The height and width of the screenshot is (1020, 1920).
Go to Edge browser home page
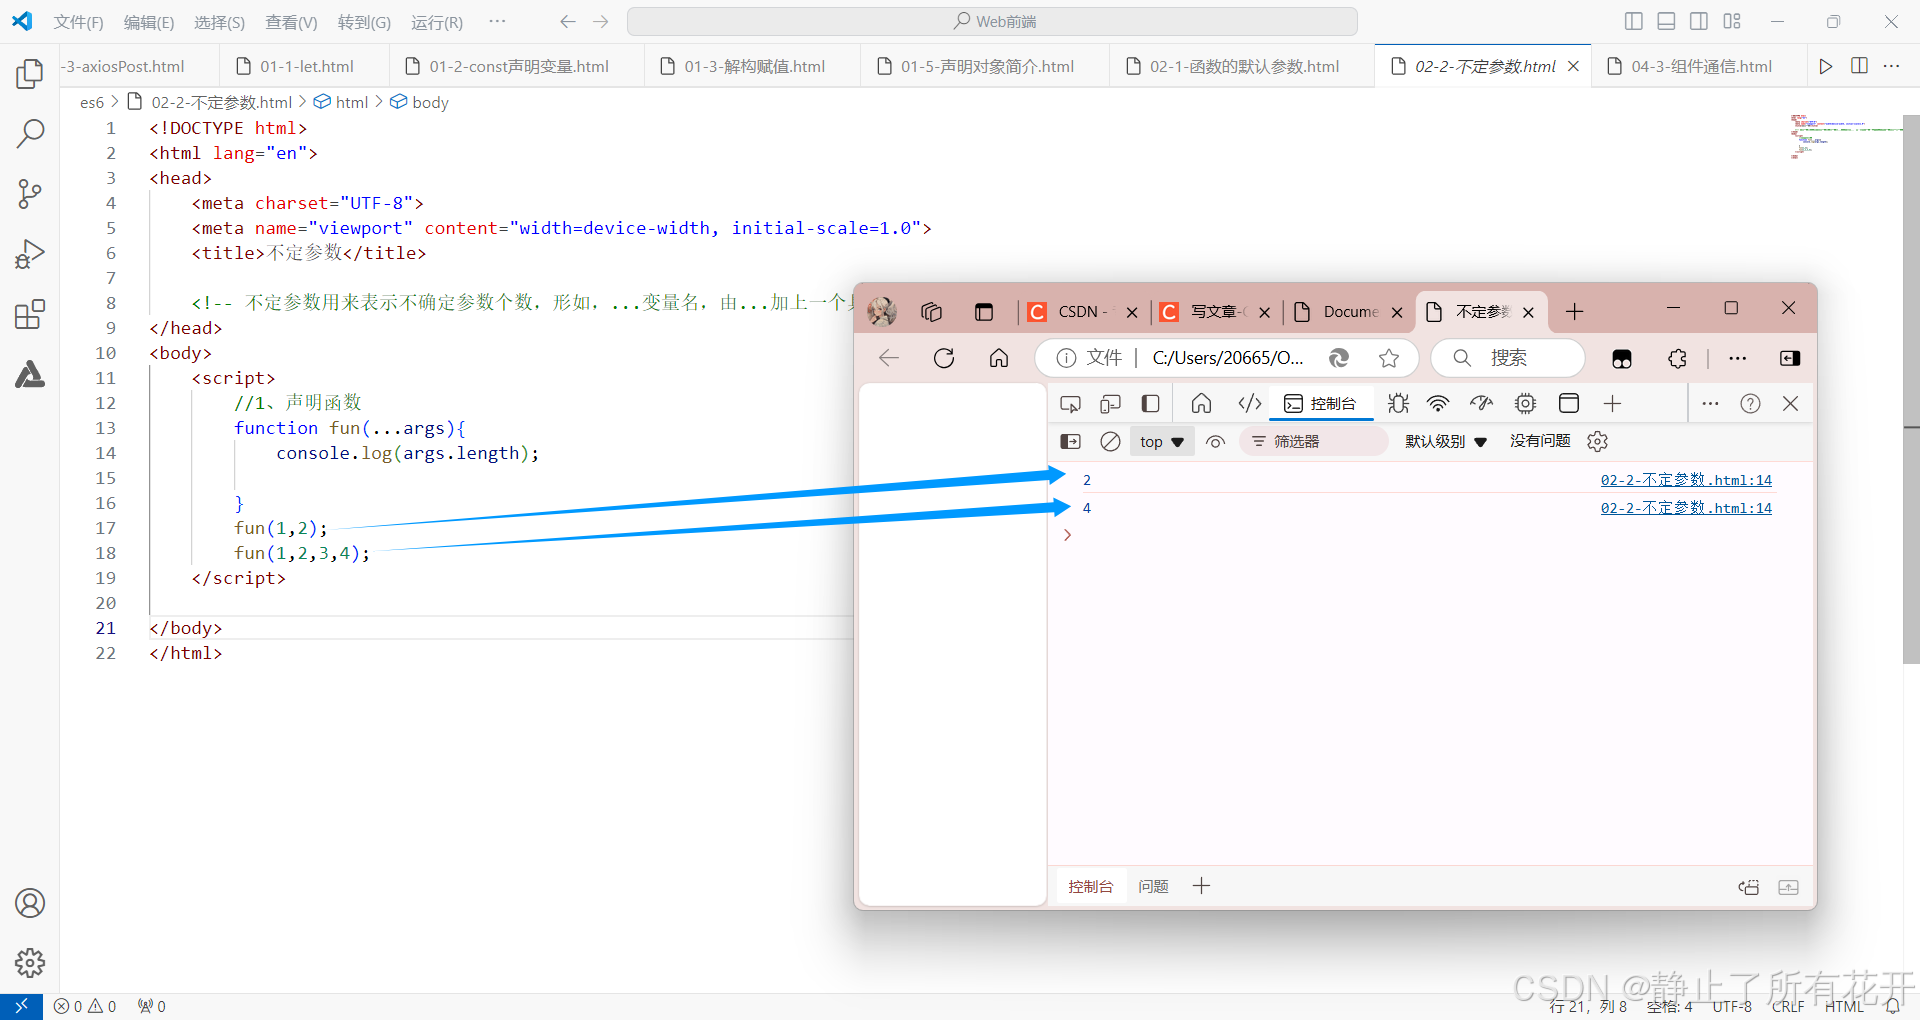tap(999, 358)
